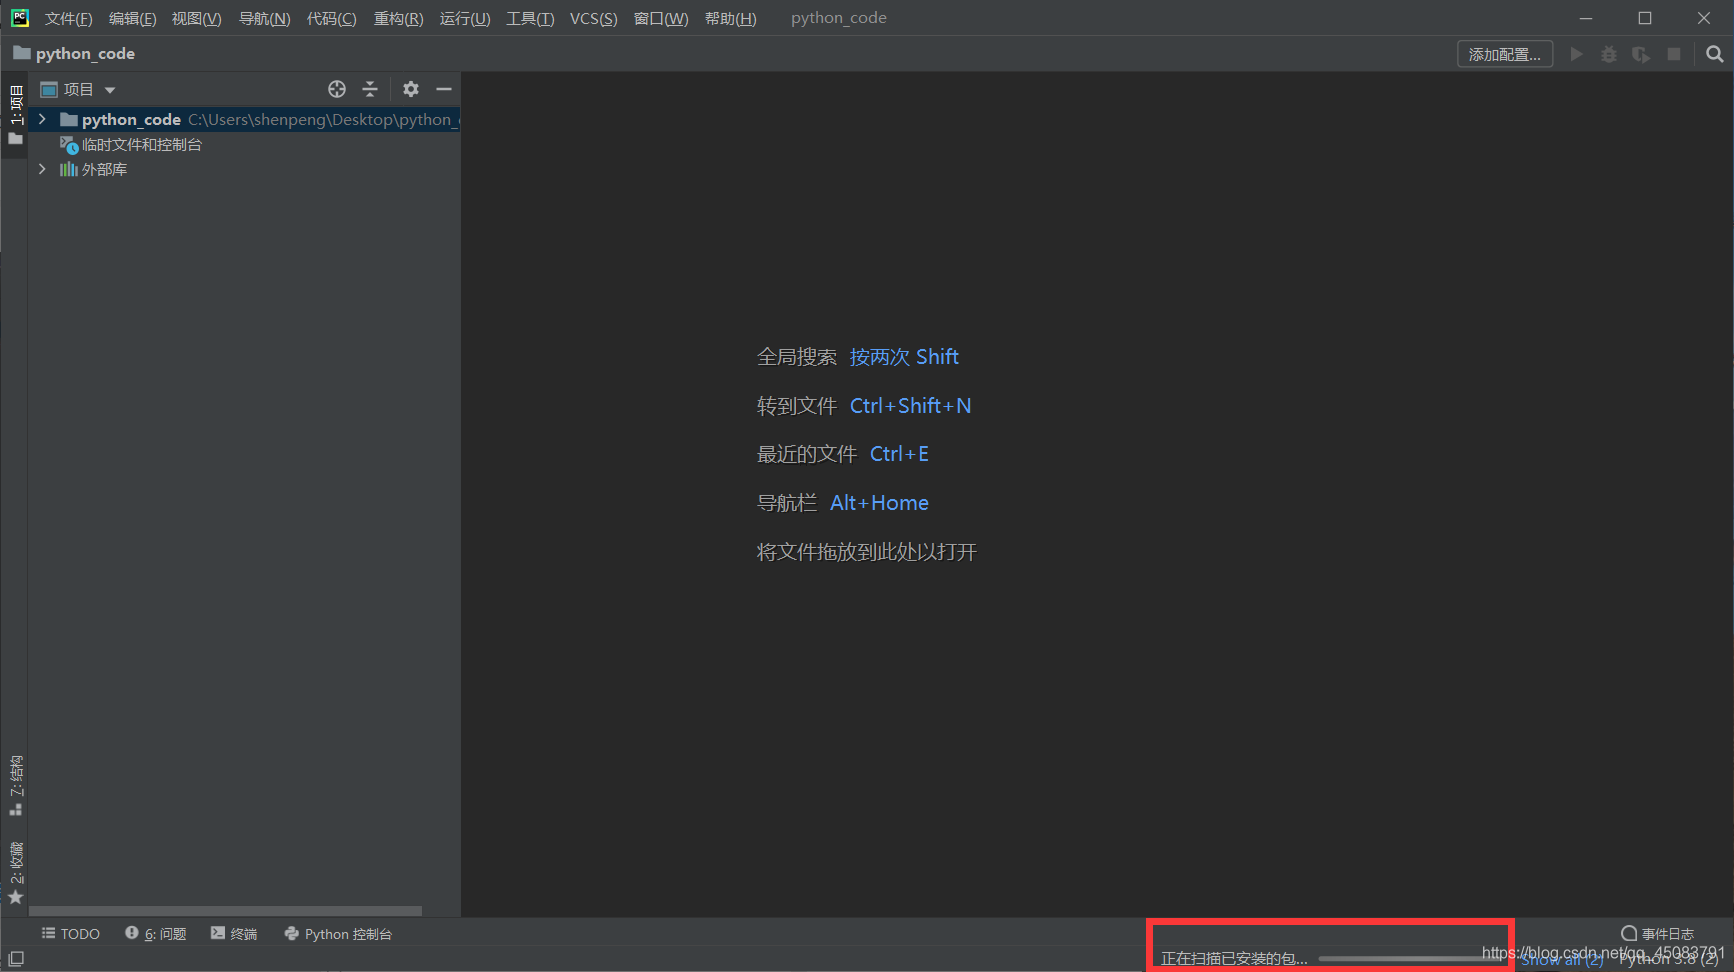
Task: Open the TODO tool window tab
Action: pos(70,934)
